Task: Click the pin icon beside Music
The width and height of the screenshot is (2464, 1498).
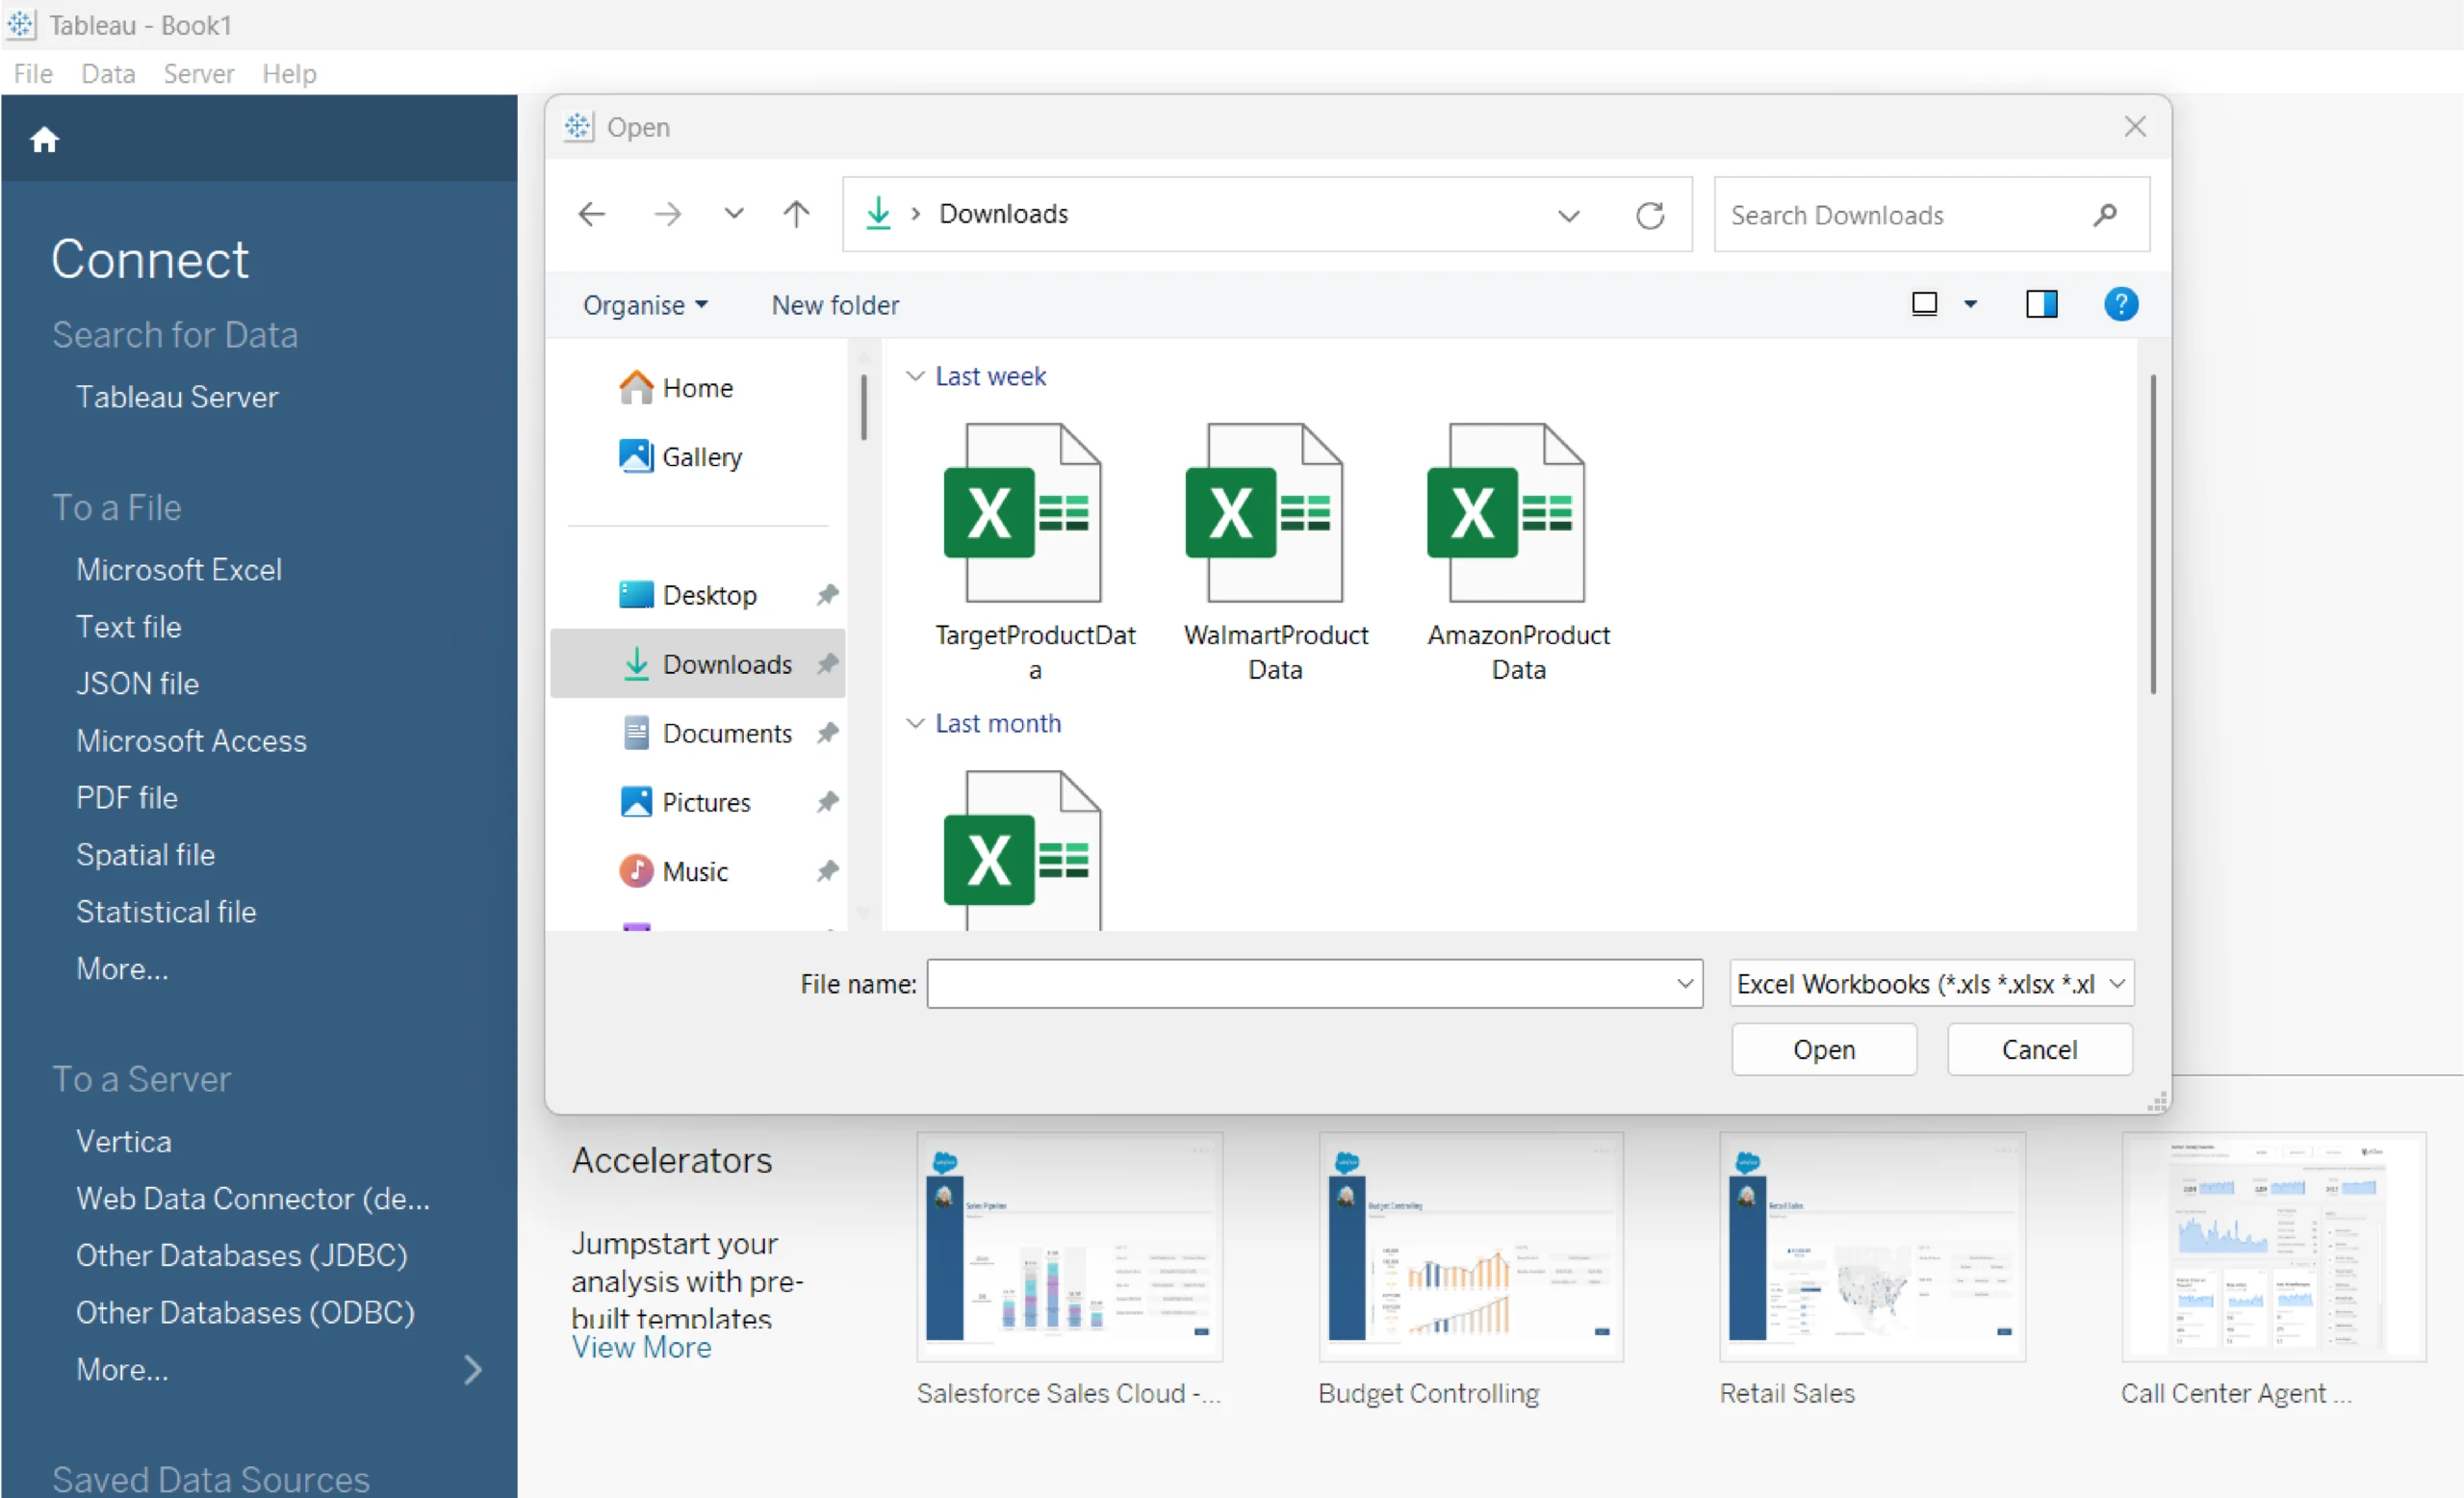Action: coord(827,871)
